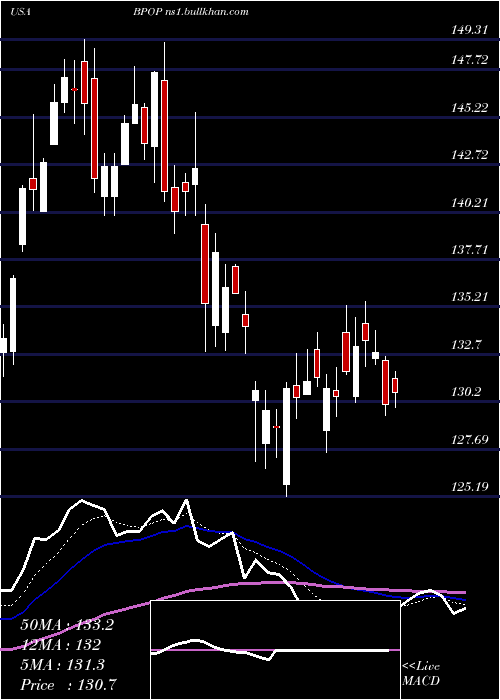This screenshot has height=700, width=500.
Task: Click inside the MACD inset chart box
Action: 275,650
